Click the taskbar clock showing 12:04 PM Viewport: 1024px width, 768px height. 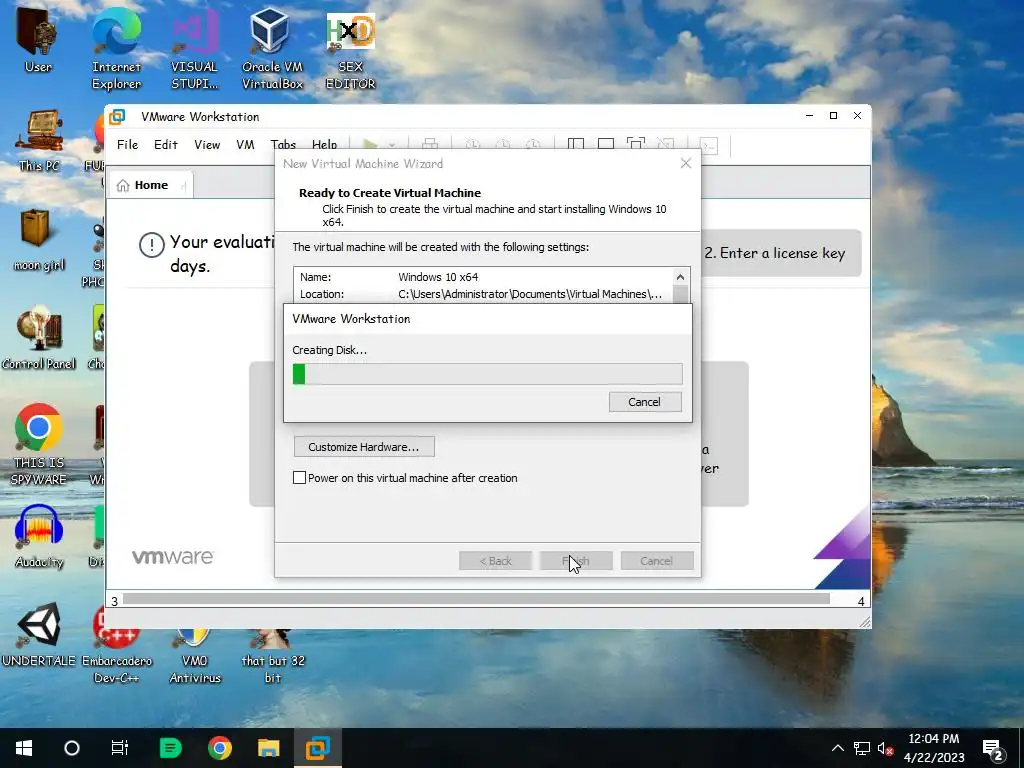coord(934,748)
